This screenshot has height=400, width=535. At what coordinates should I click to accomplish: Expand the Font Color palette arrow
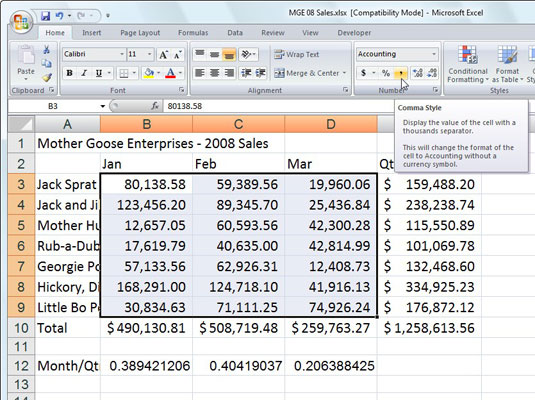[180, 73]
